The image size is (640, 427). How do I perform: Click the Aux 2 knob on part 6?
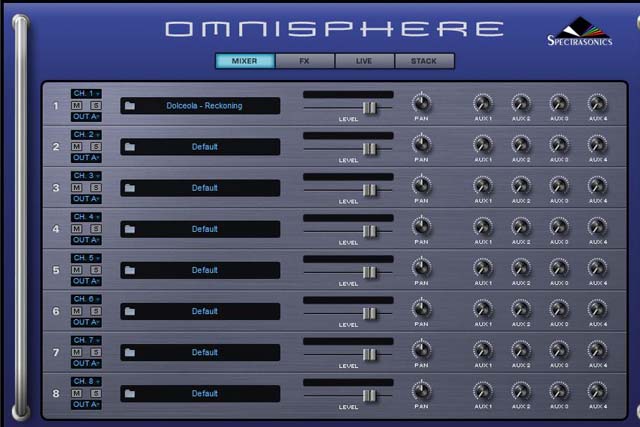point(521,308)
